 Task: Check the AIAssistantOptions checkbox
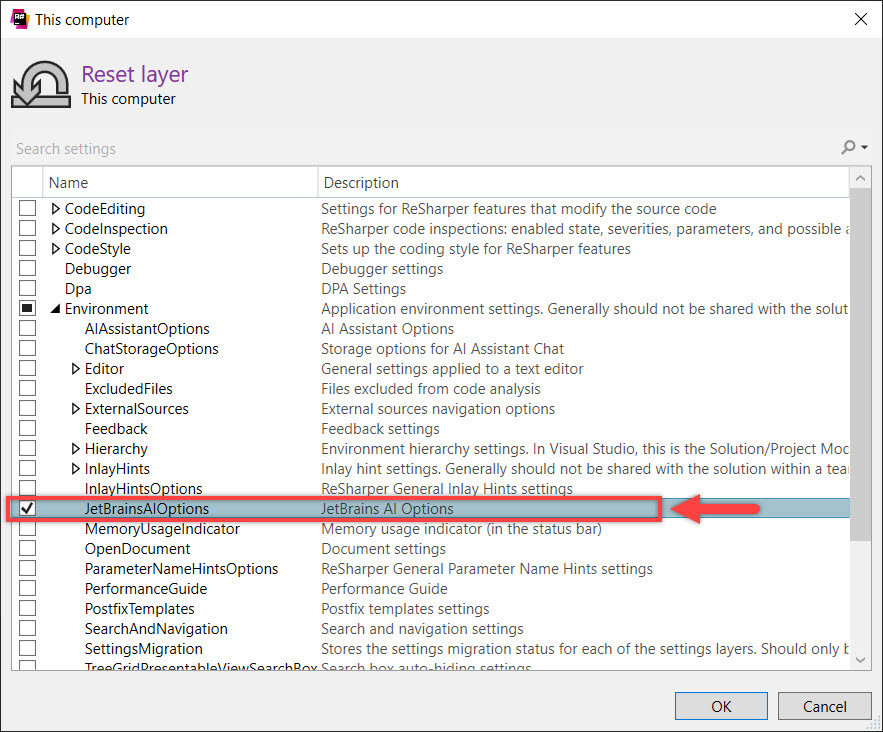point(27,328)
